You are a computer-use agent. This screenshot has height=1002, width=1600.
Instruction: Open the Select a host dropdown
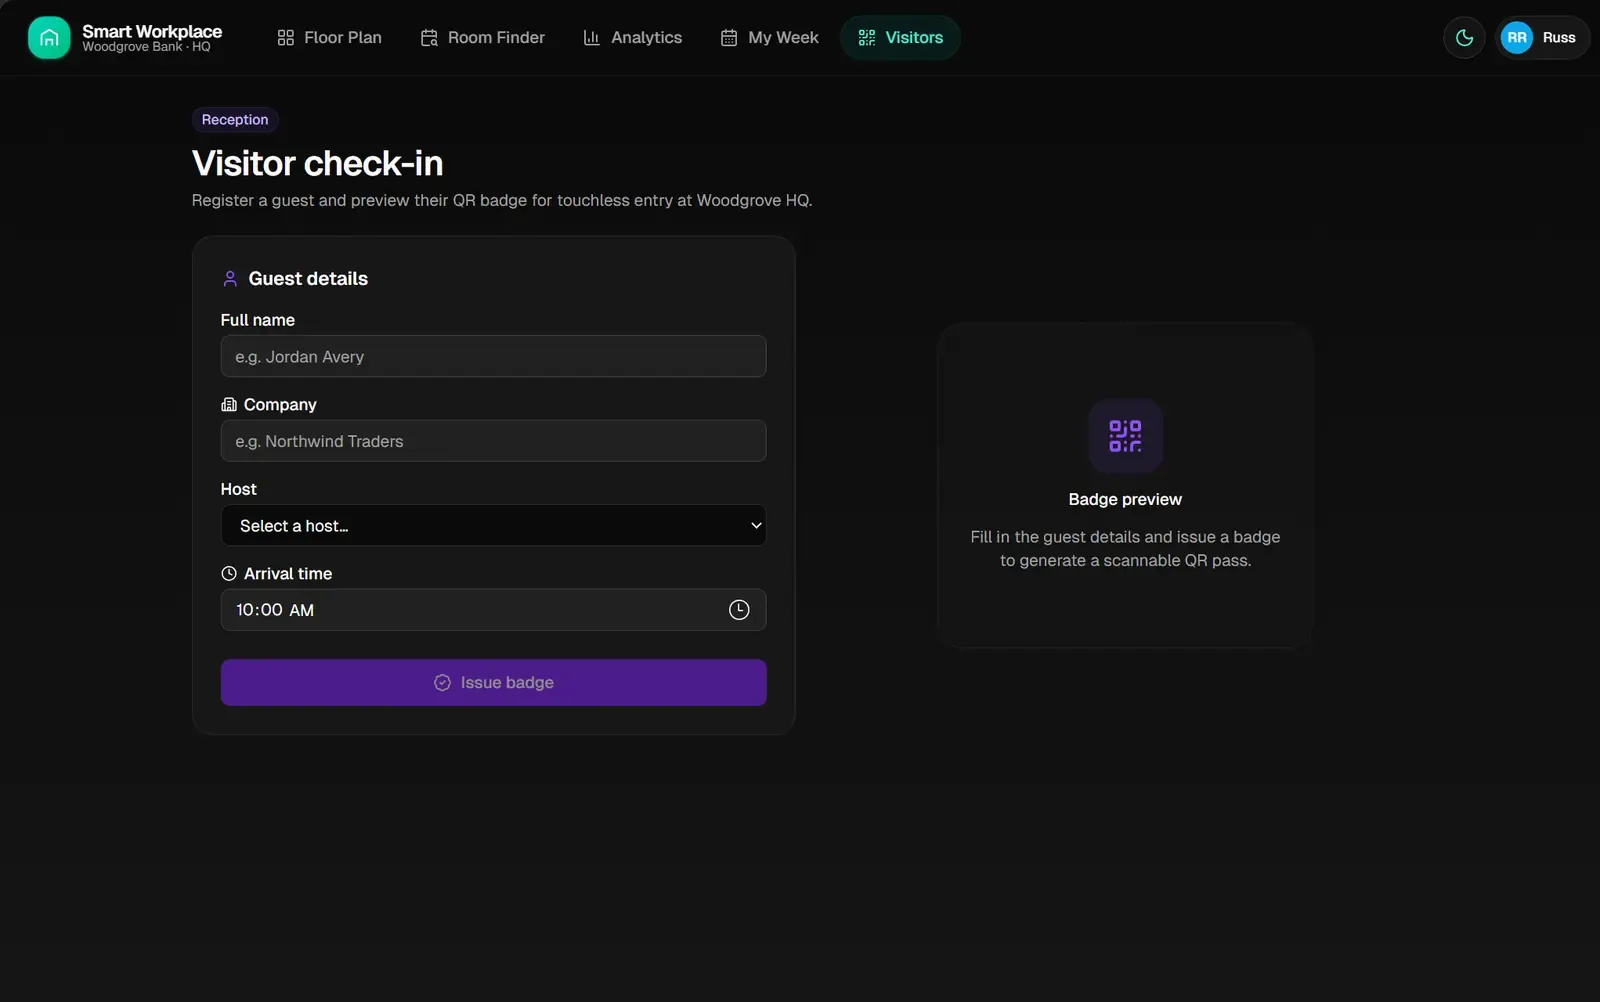click(x=493, y=526)
